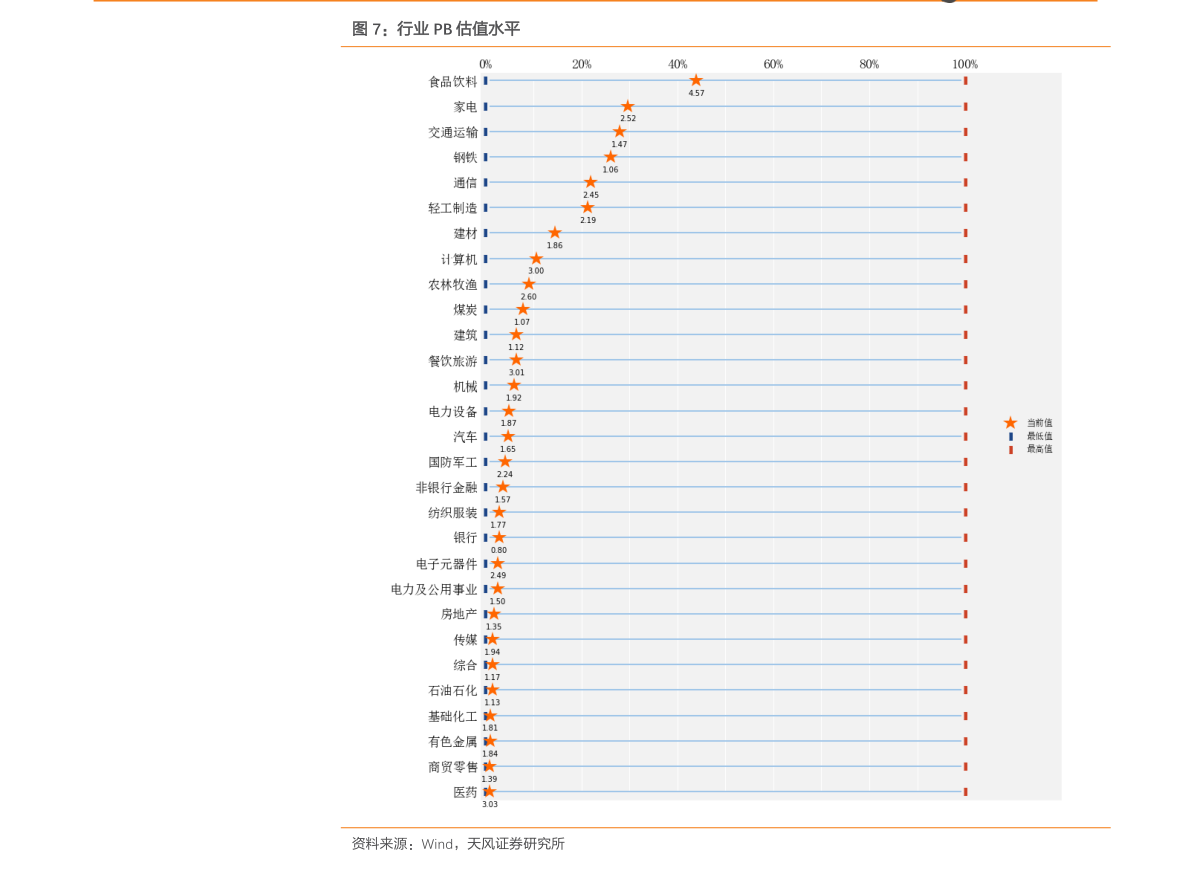This screenshot has width=1191, height=872.
Task: Click the chart title 图 7：行业 PB 估值水平
Action: pyautogui.click(x=435, y=29)
